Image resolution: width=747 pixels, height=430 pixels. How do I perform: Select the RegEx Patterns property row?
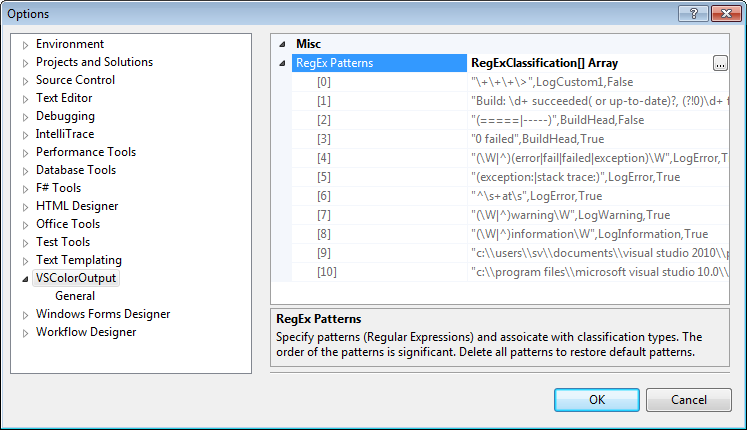click(x=334, y=63)
